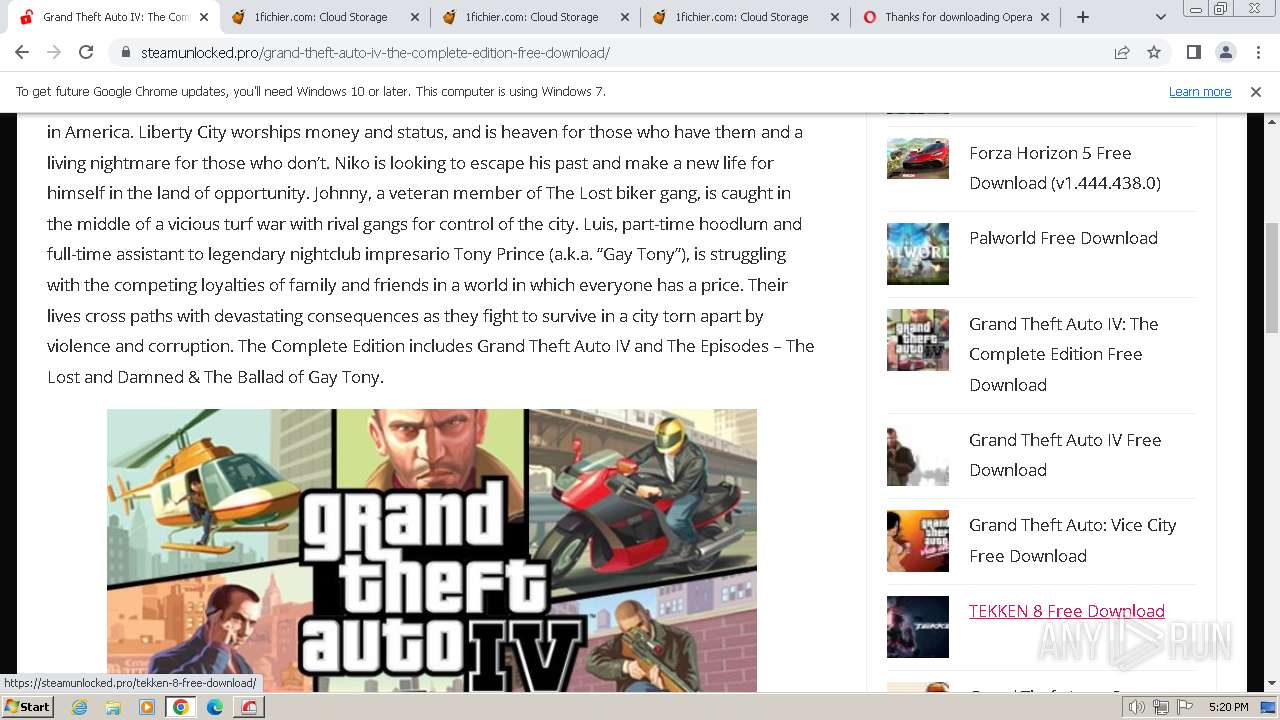Open volume control in tray
The width and height of the screenshot is (1280, 720).
[x=1137, y=707]
